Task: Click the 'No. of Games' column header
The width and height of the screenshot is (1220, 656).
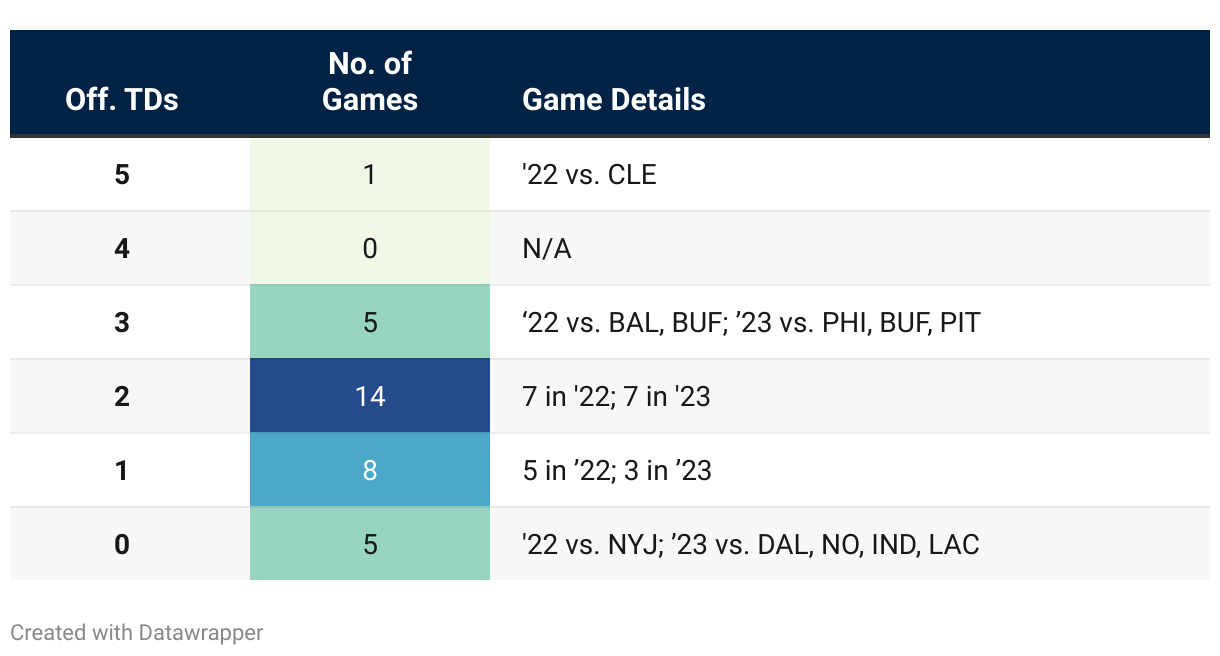Action: click(370, 82)
